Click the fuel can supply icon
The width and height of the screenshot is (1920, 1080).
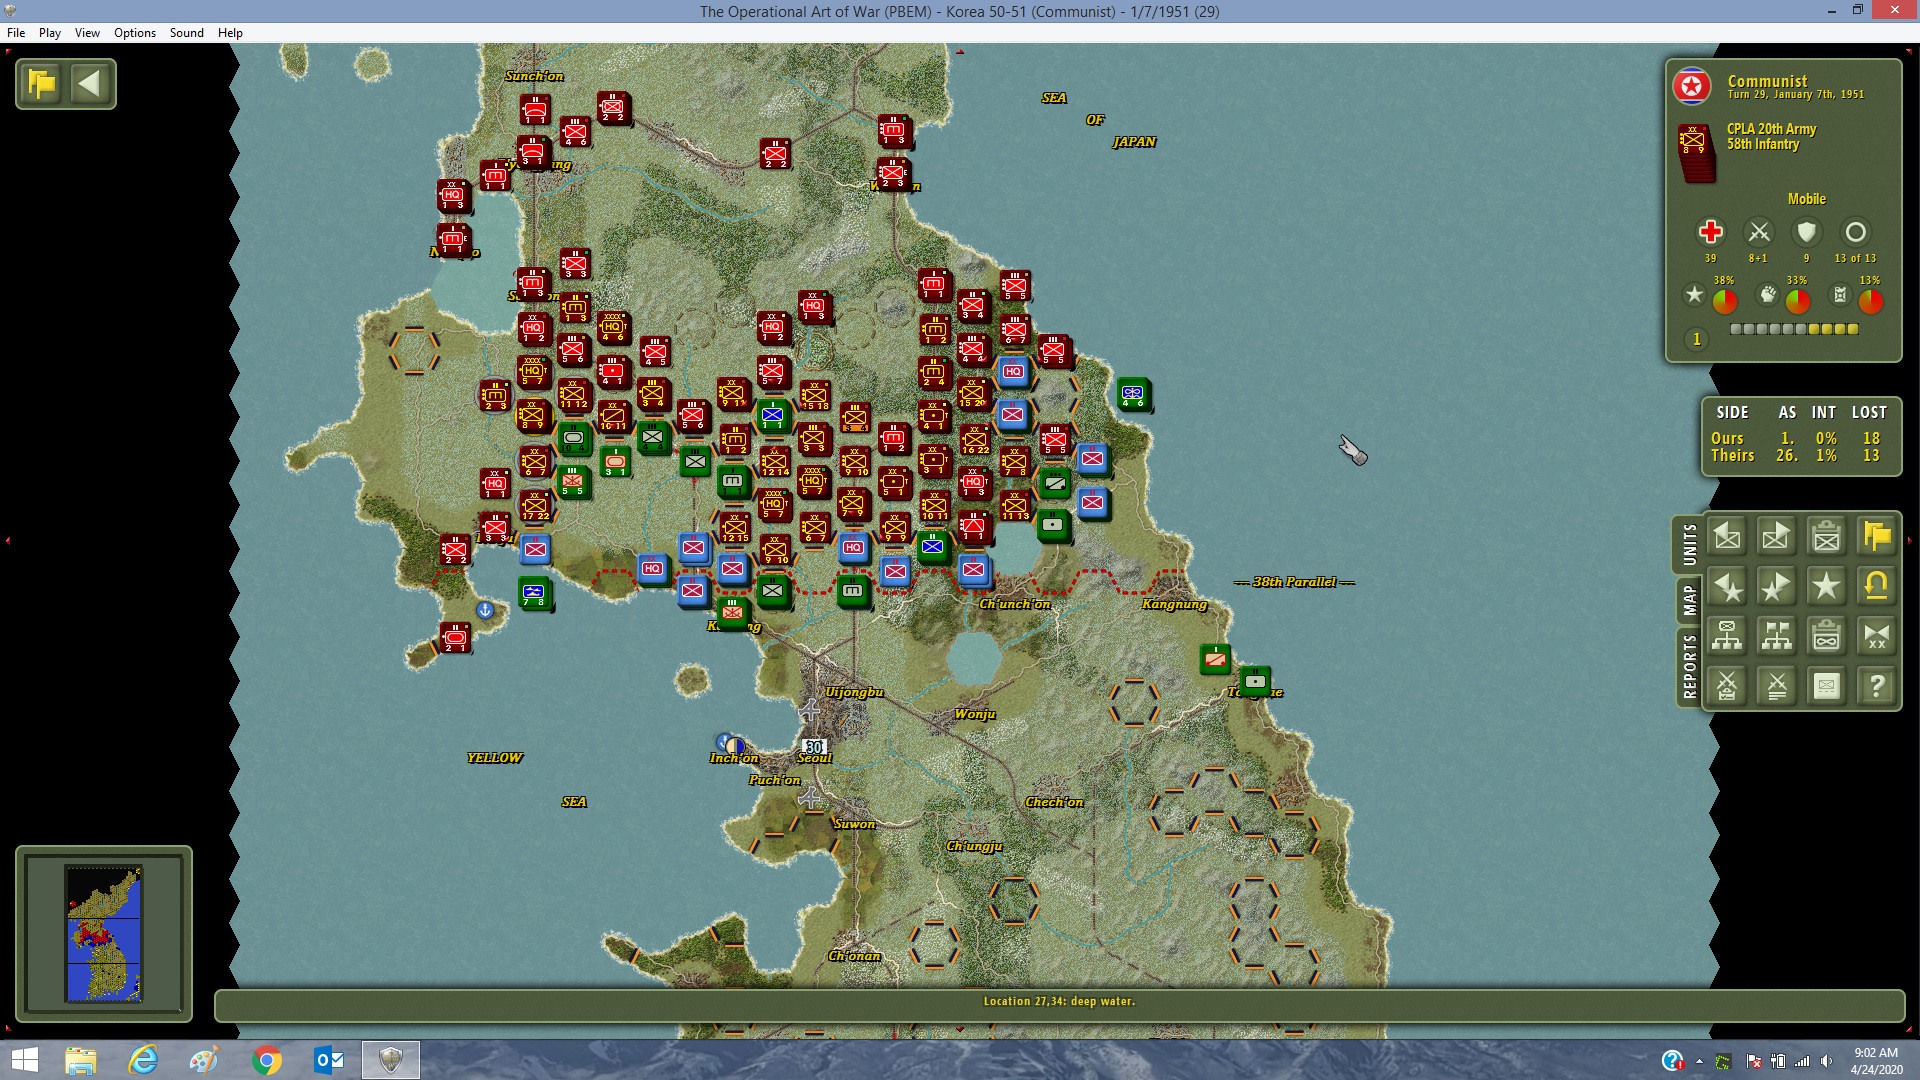(1840, 295)
